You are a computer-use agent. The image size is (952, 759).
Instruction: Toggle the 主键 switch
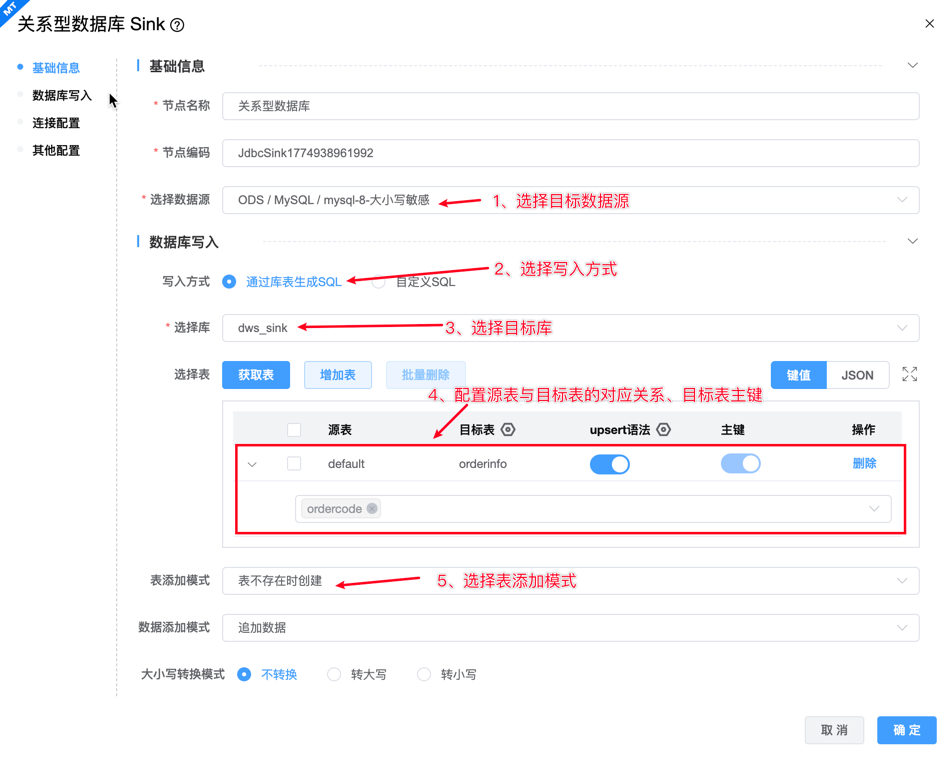point(740,464)
